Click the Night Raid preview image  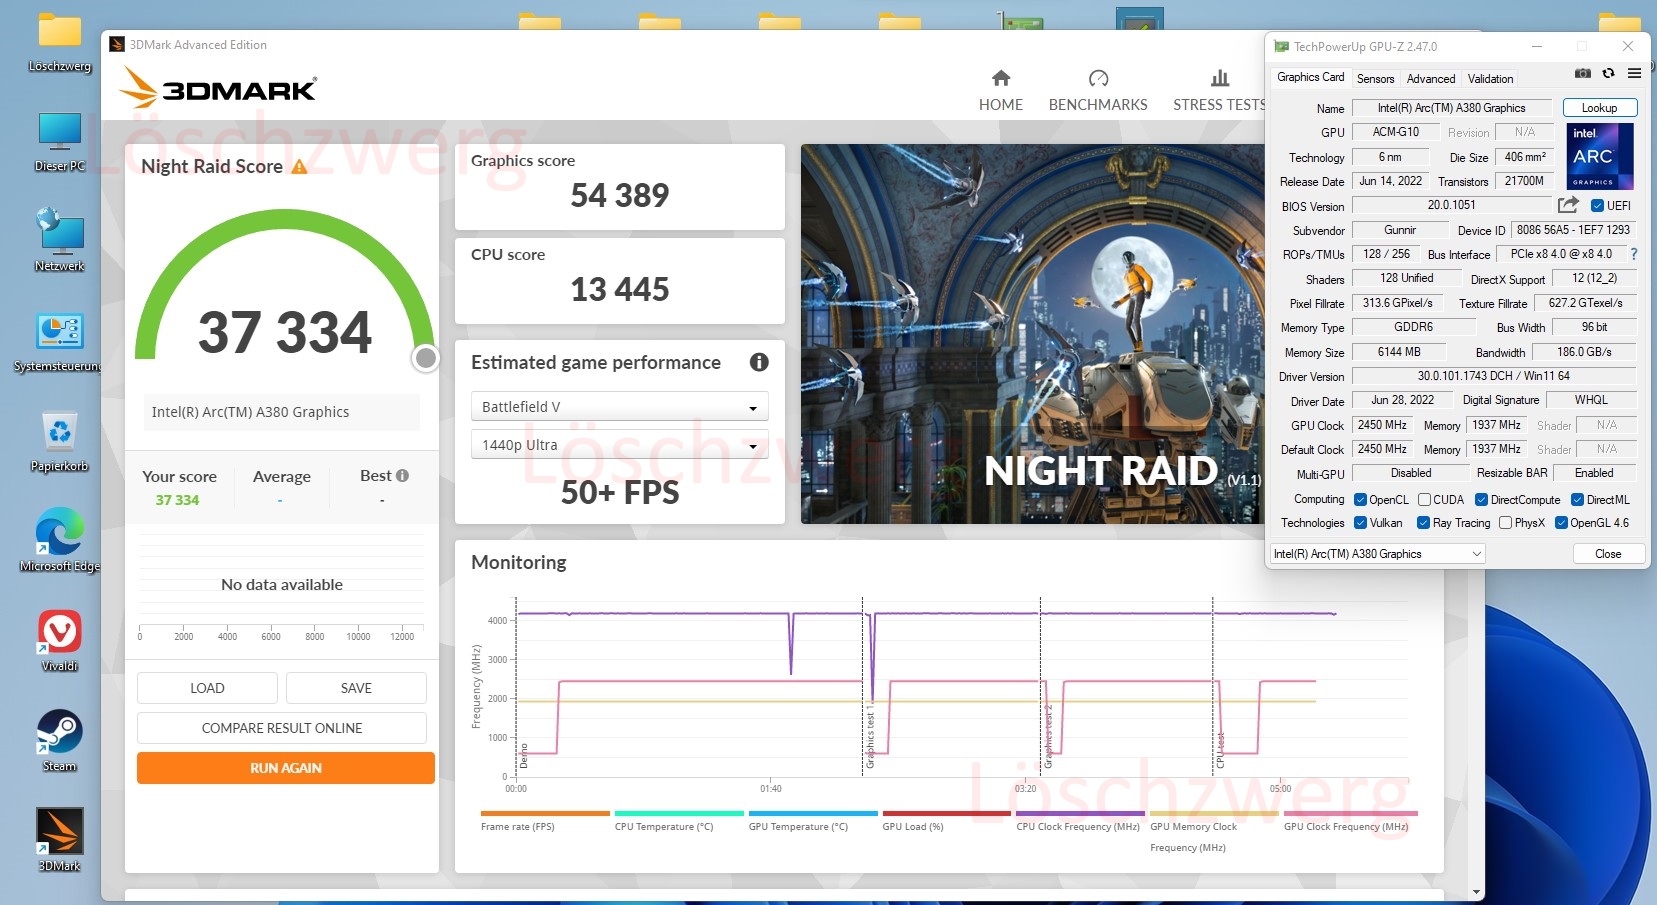tap(1033, 334)
